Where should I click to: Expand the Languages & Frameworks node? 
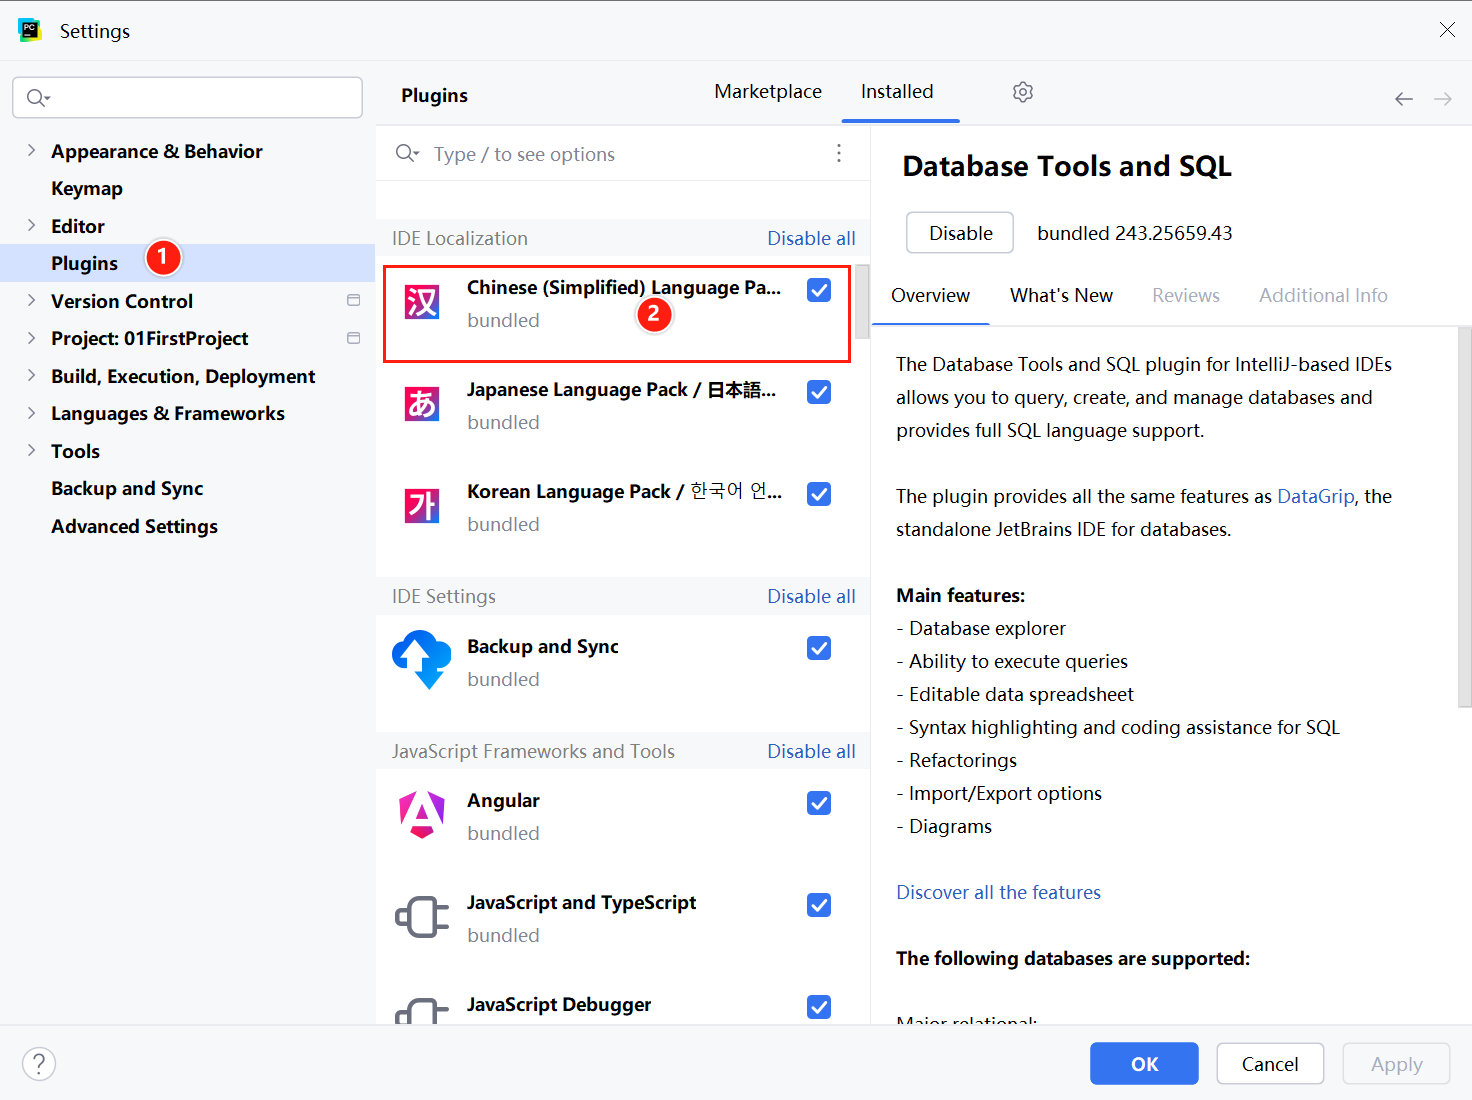(x=31, y=413)
